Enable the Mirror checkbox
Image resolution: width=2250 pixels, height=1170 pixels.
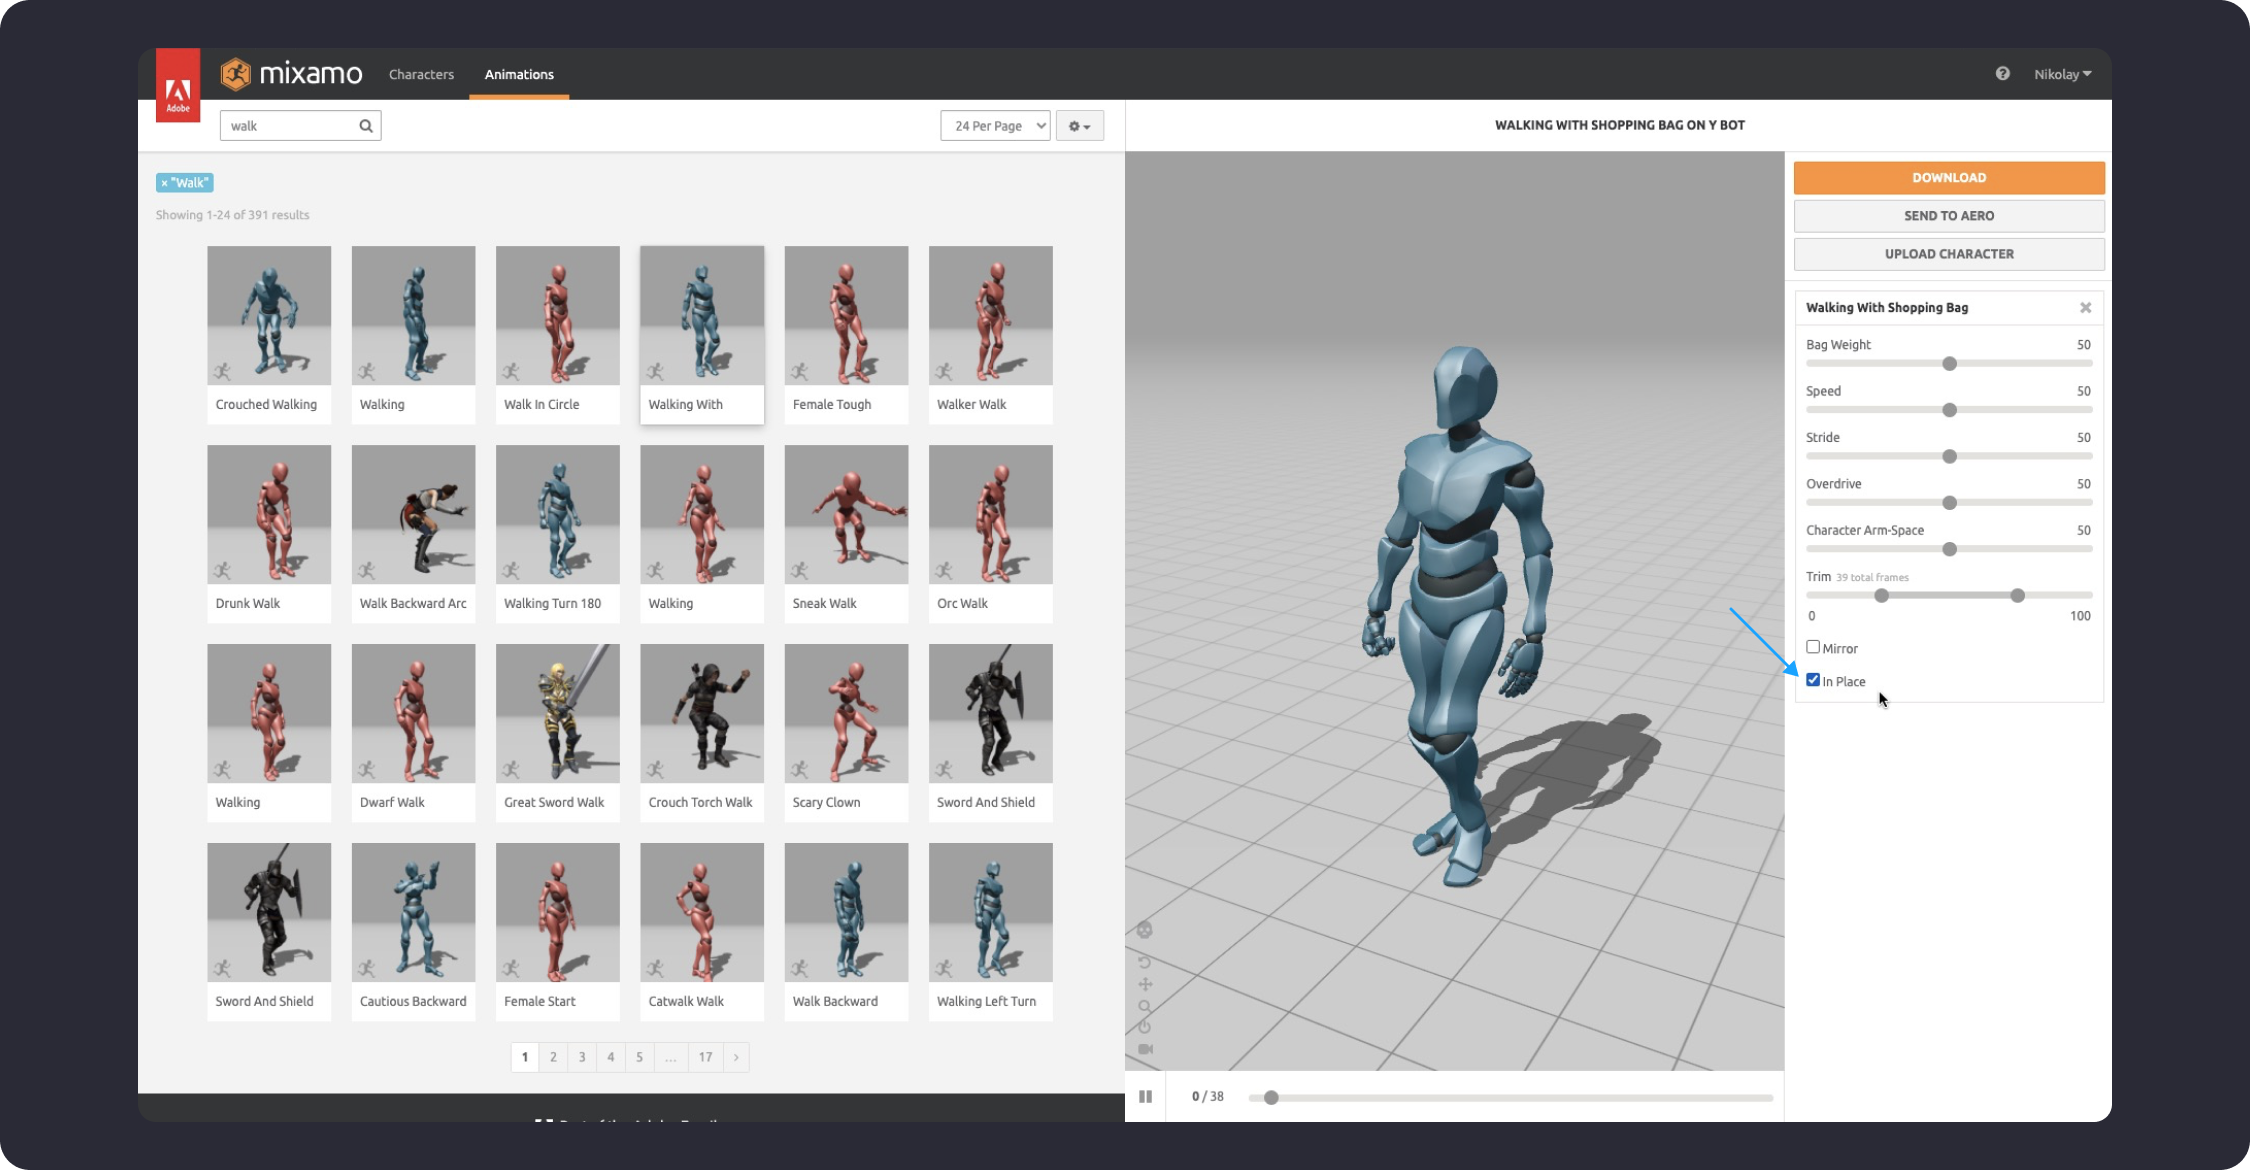coord(1813,647)
